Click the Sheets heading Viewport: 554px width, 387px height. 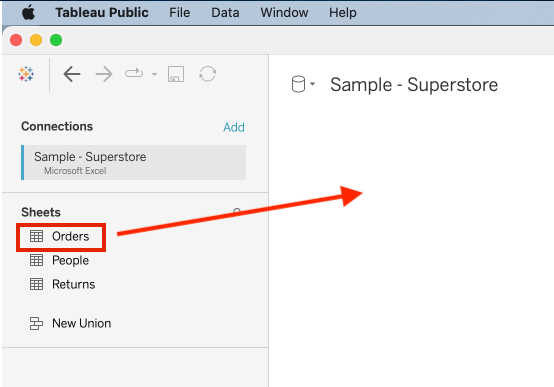41,212
